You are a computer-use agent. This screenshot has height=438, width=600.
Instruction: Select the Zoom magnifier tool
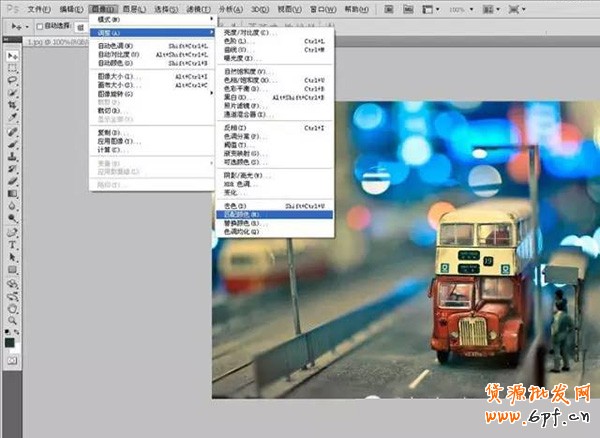point(13,322)
